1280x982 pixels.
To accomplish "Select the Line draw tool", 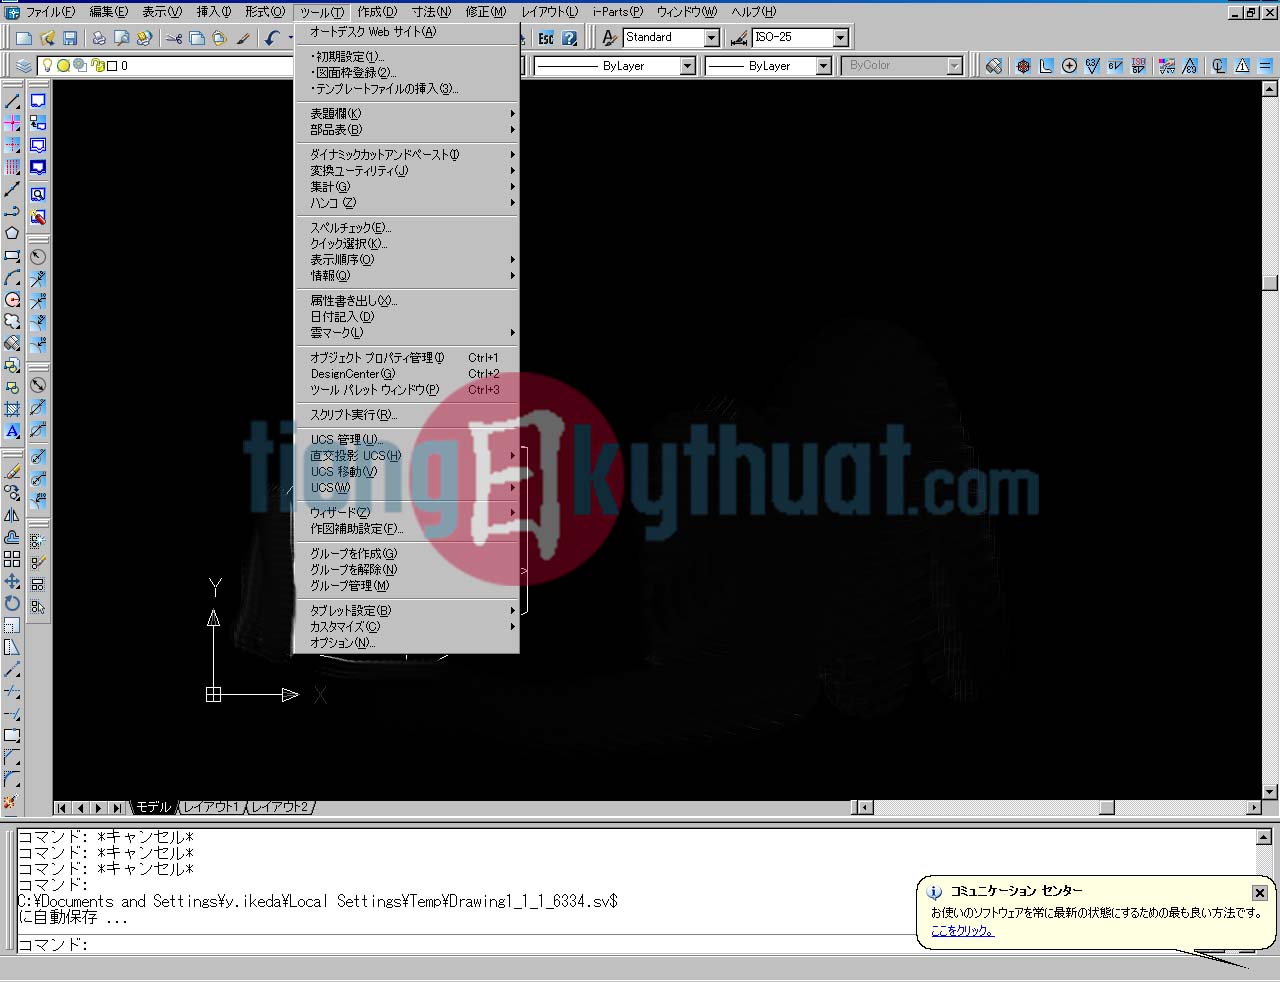I will 12,101.
